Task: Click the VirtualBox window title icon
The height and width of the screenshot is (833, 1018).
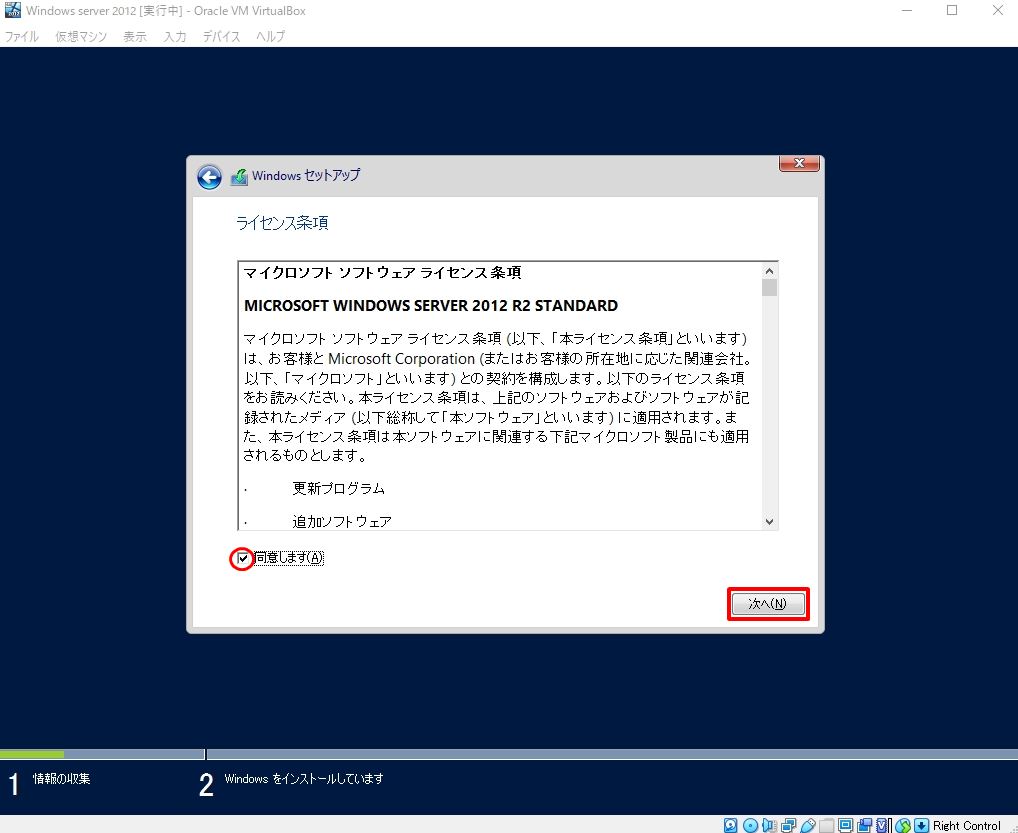Action: pyautogui.click(x=12, y=10)
